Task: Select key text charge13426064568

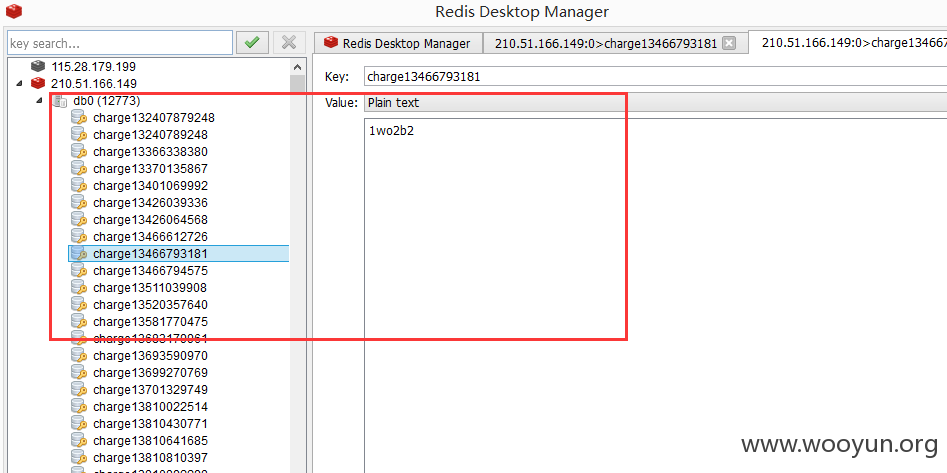Action: tap(150, 219)
